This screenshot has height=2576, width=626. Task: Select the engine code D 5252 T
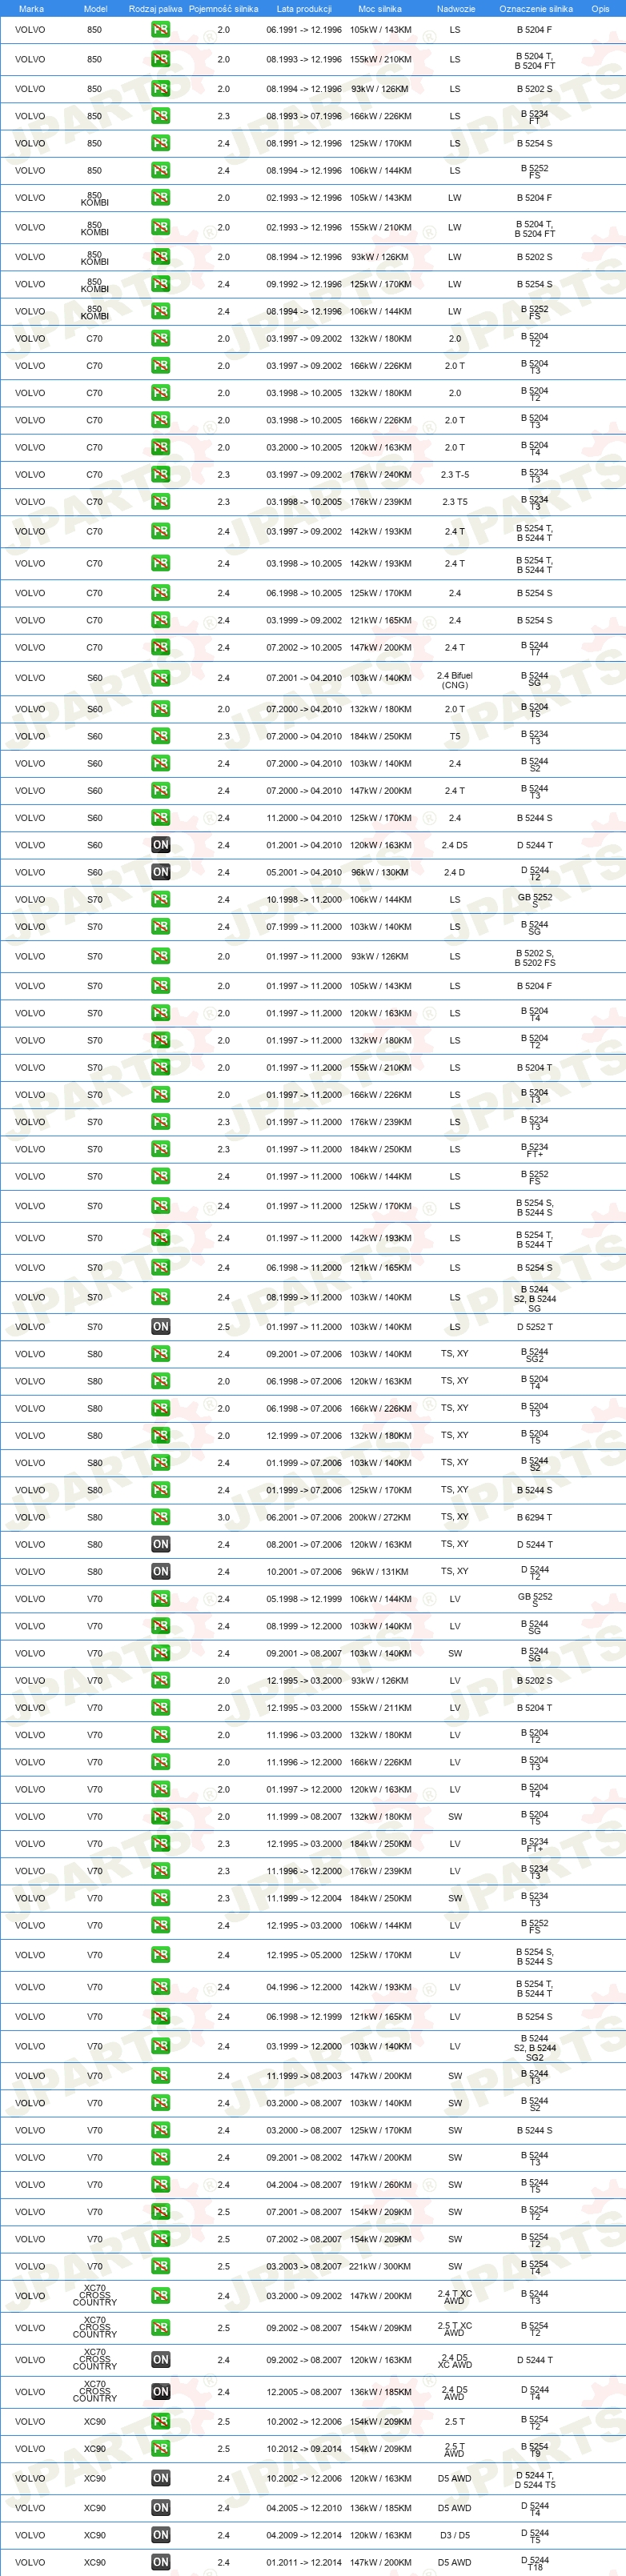coord(534,1327)
